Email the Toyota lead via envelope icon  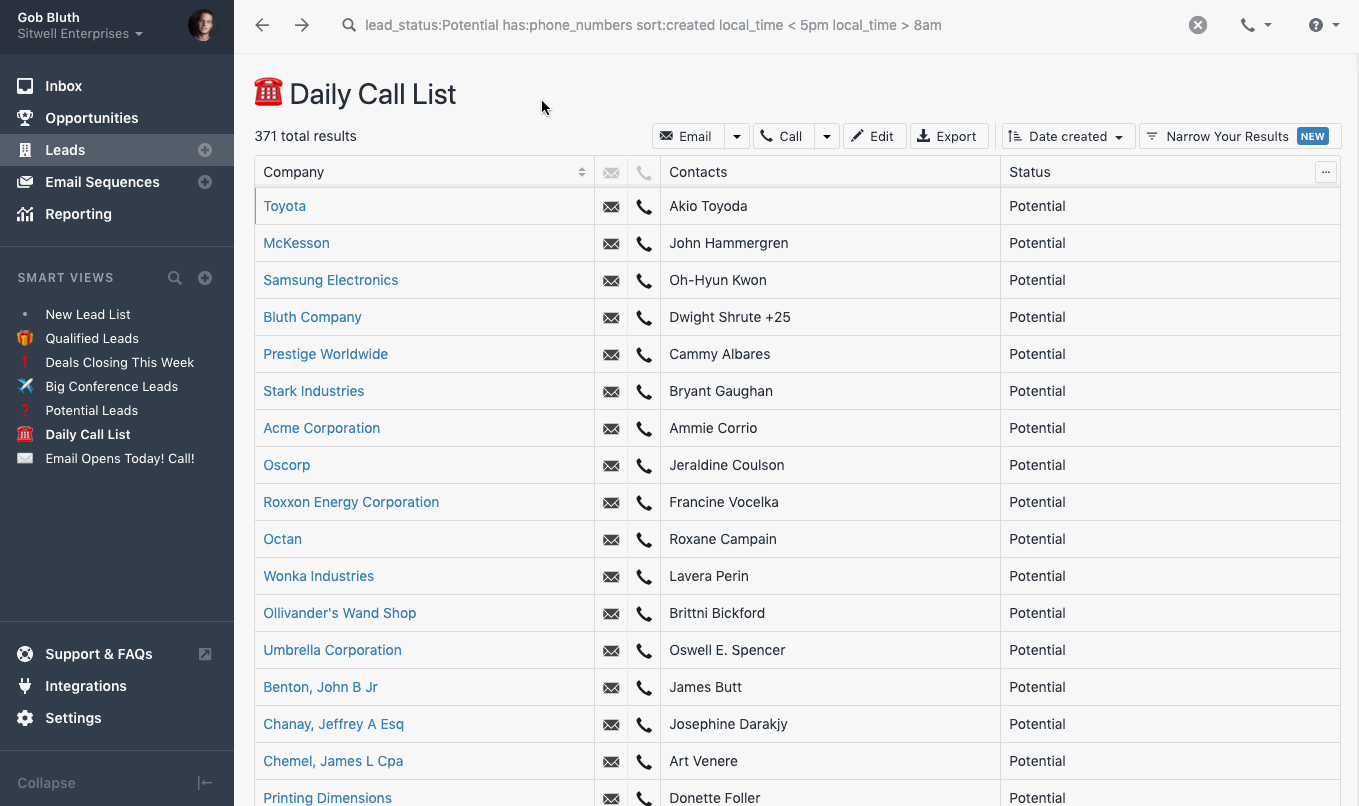[x=611, y=207]
